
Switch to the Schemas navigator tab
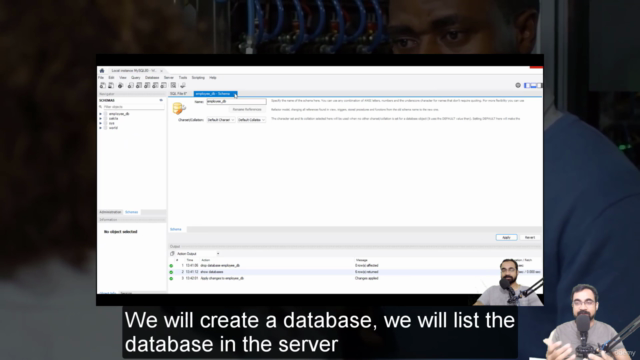(131, 212)
